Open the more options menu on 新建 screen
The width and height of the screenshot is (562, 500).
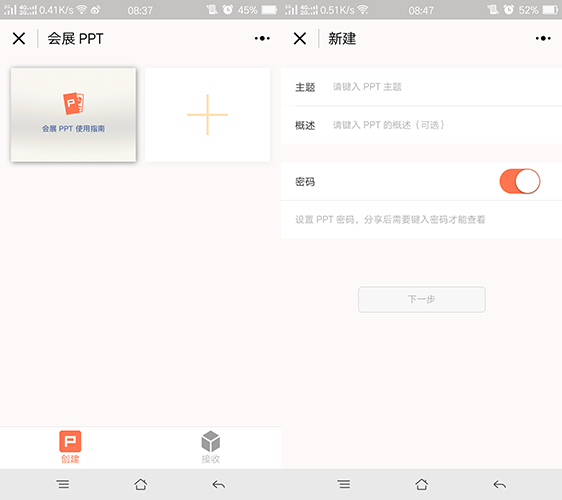click(543, 38)
